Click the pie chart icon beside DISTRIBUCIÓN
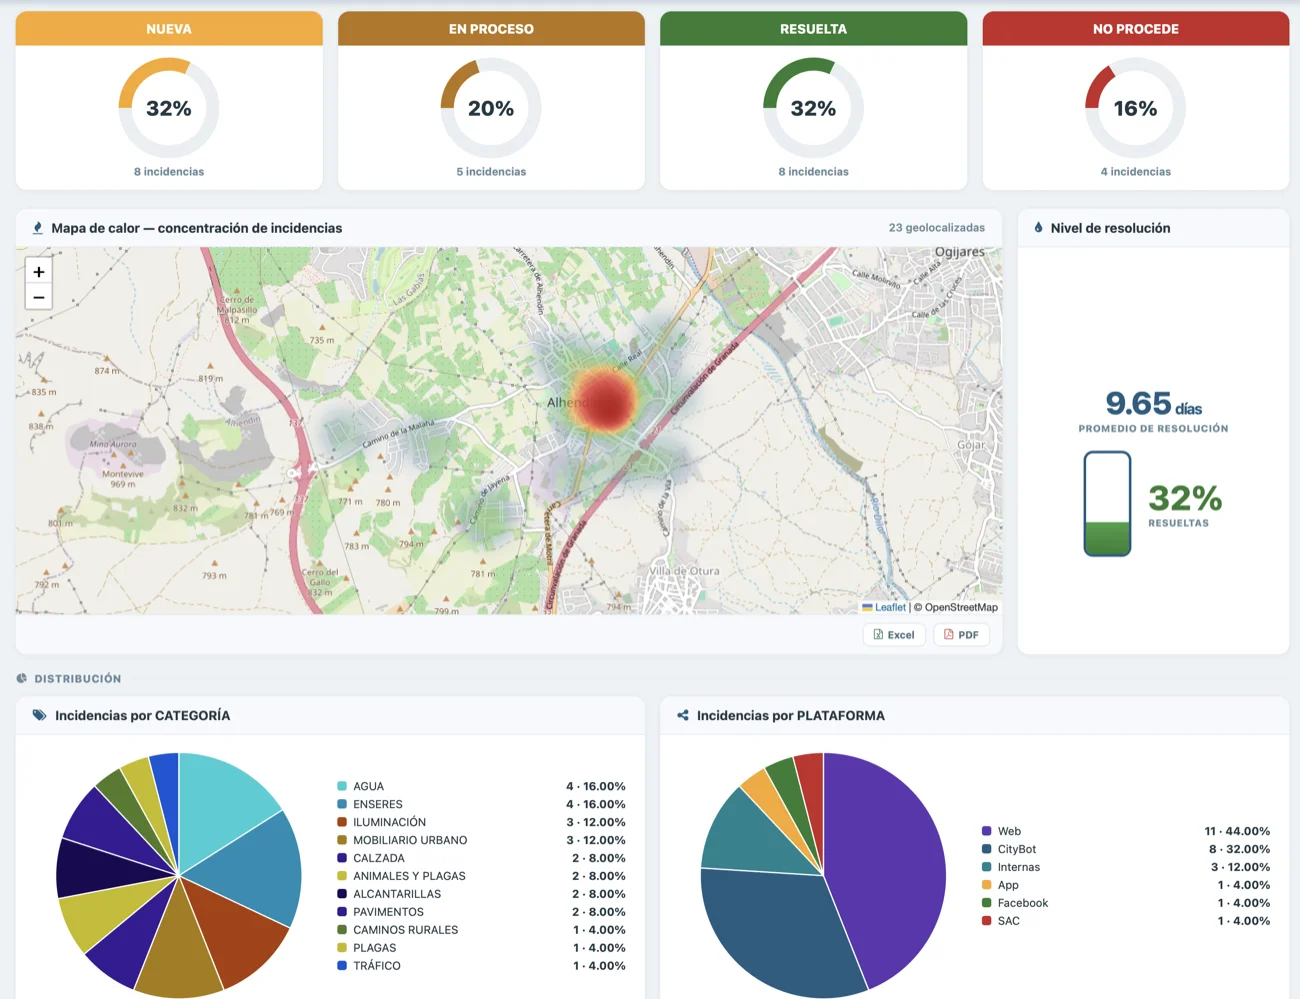Viewport: 1300px width, 999px height. click(22, 678)
